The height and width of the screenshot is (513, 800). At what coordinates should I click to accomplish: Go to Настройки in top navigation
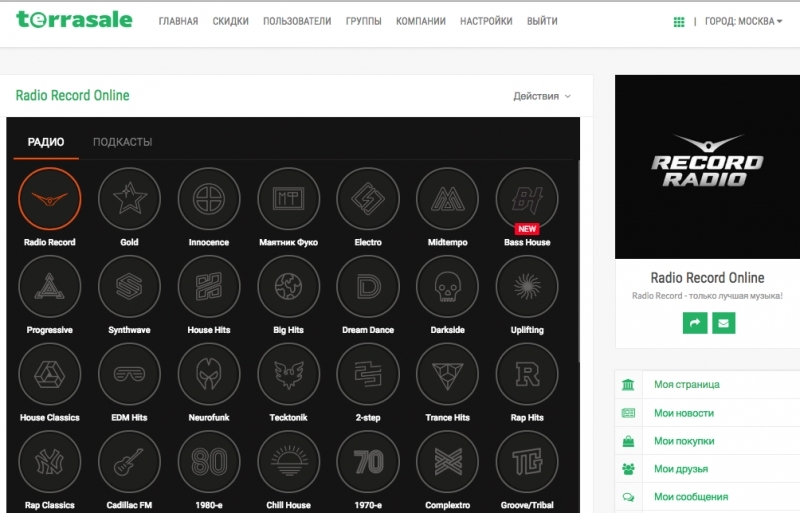pyautogui.click(x=486, y=21)
